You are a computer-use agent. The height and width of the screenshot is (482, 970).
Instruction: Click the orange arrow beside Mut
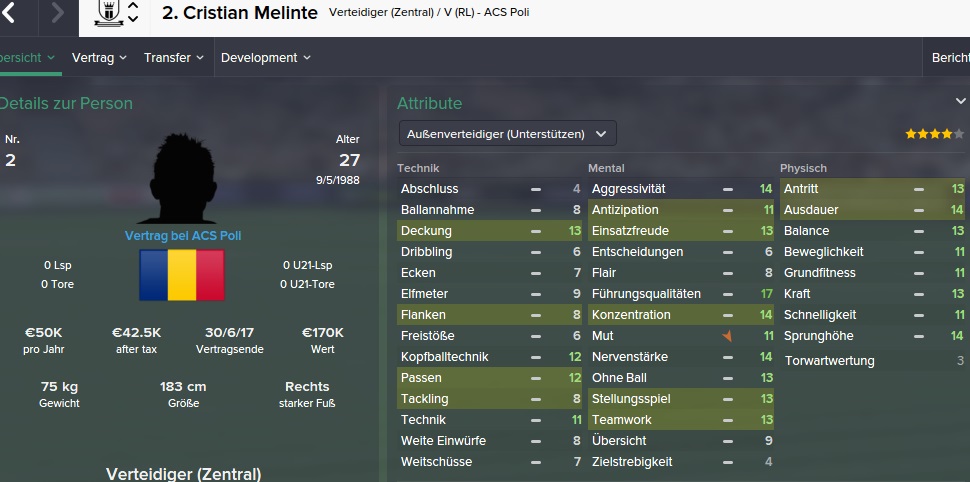(727, 336)
